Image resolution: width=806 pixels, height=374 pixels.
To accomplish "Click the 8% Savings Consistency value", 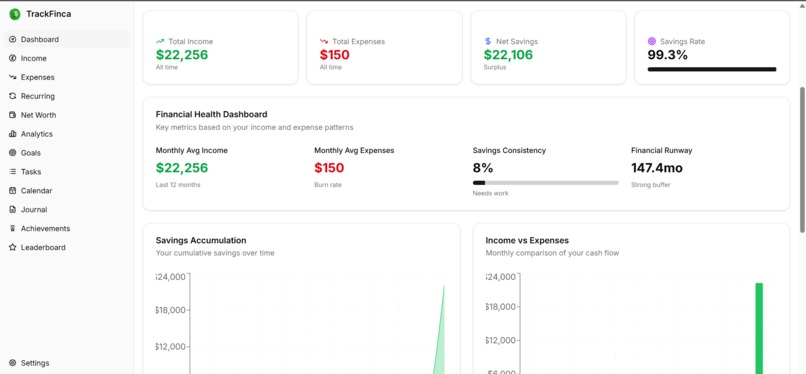I will tap(483, 168).
